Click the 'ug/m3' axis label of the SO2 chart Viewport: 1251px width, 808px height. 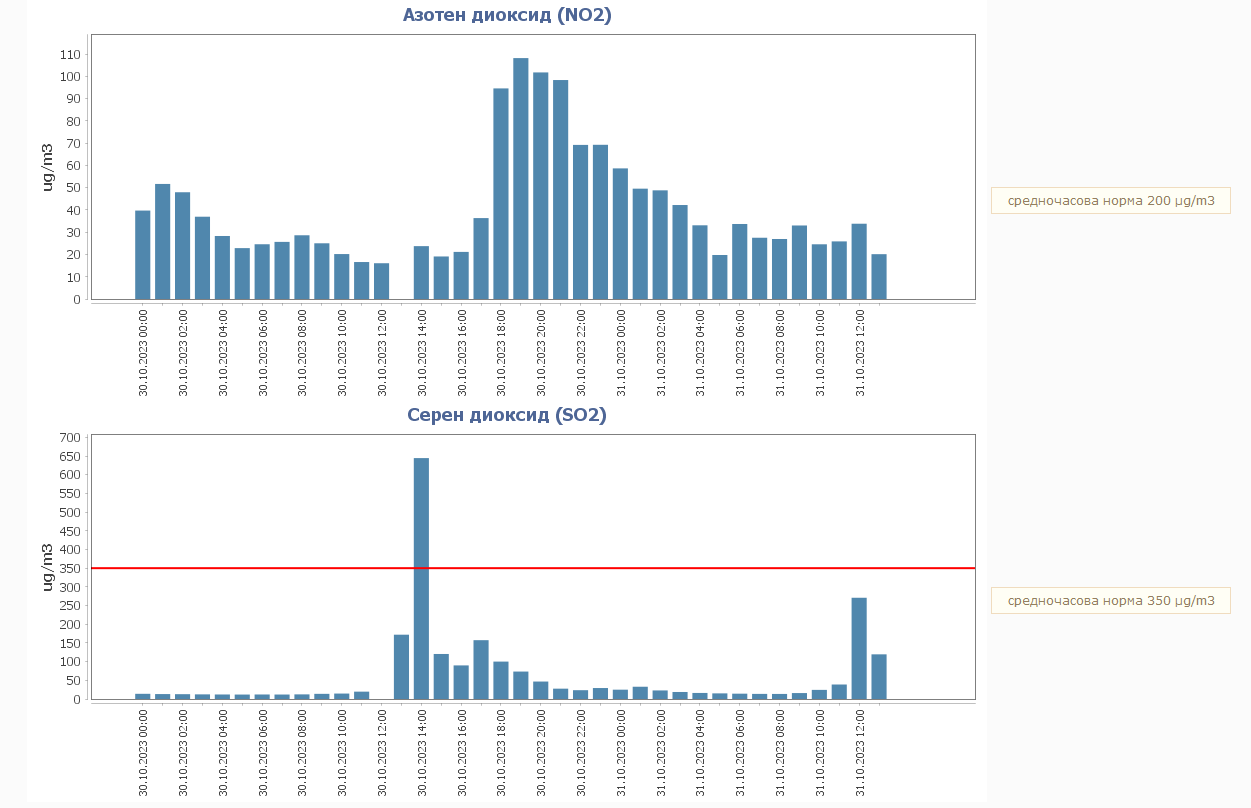pos(47,567)
